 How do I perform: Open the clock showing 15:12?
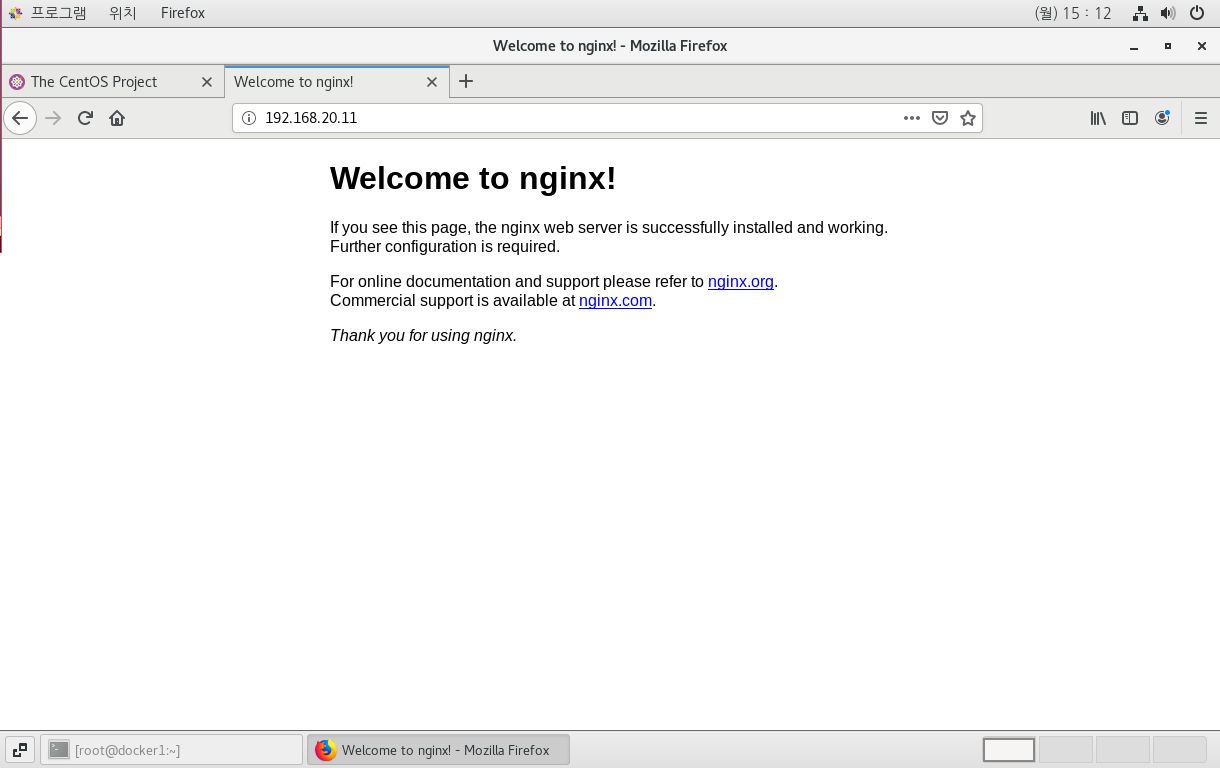click(x=1073, y=13)
